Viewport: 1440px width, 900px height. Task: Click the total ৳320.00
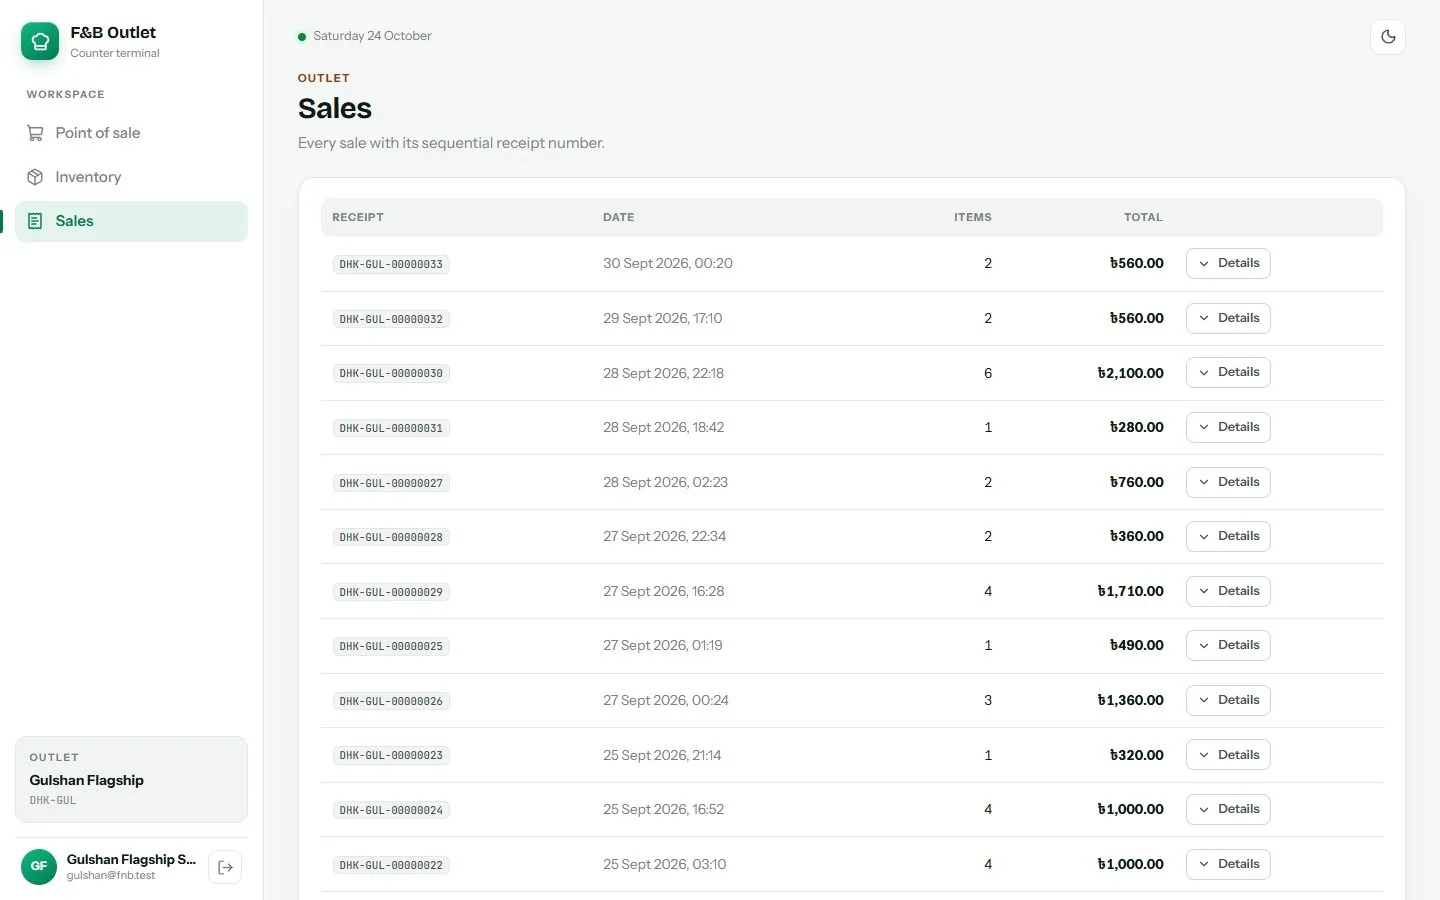[x=1137, y=755]
